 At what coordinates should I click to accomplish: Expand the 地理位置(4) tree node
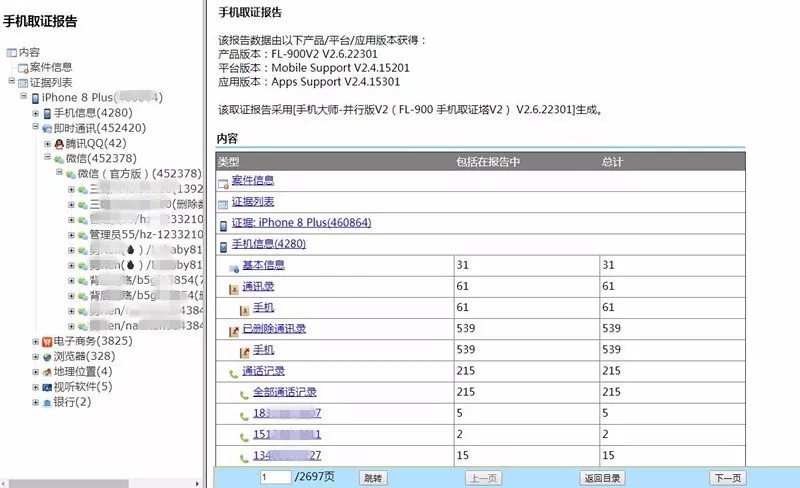35,372
